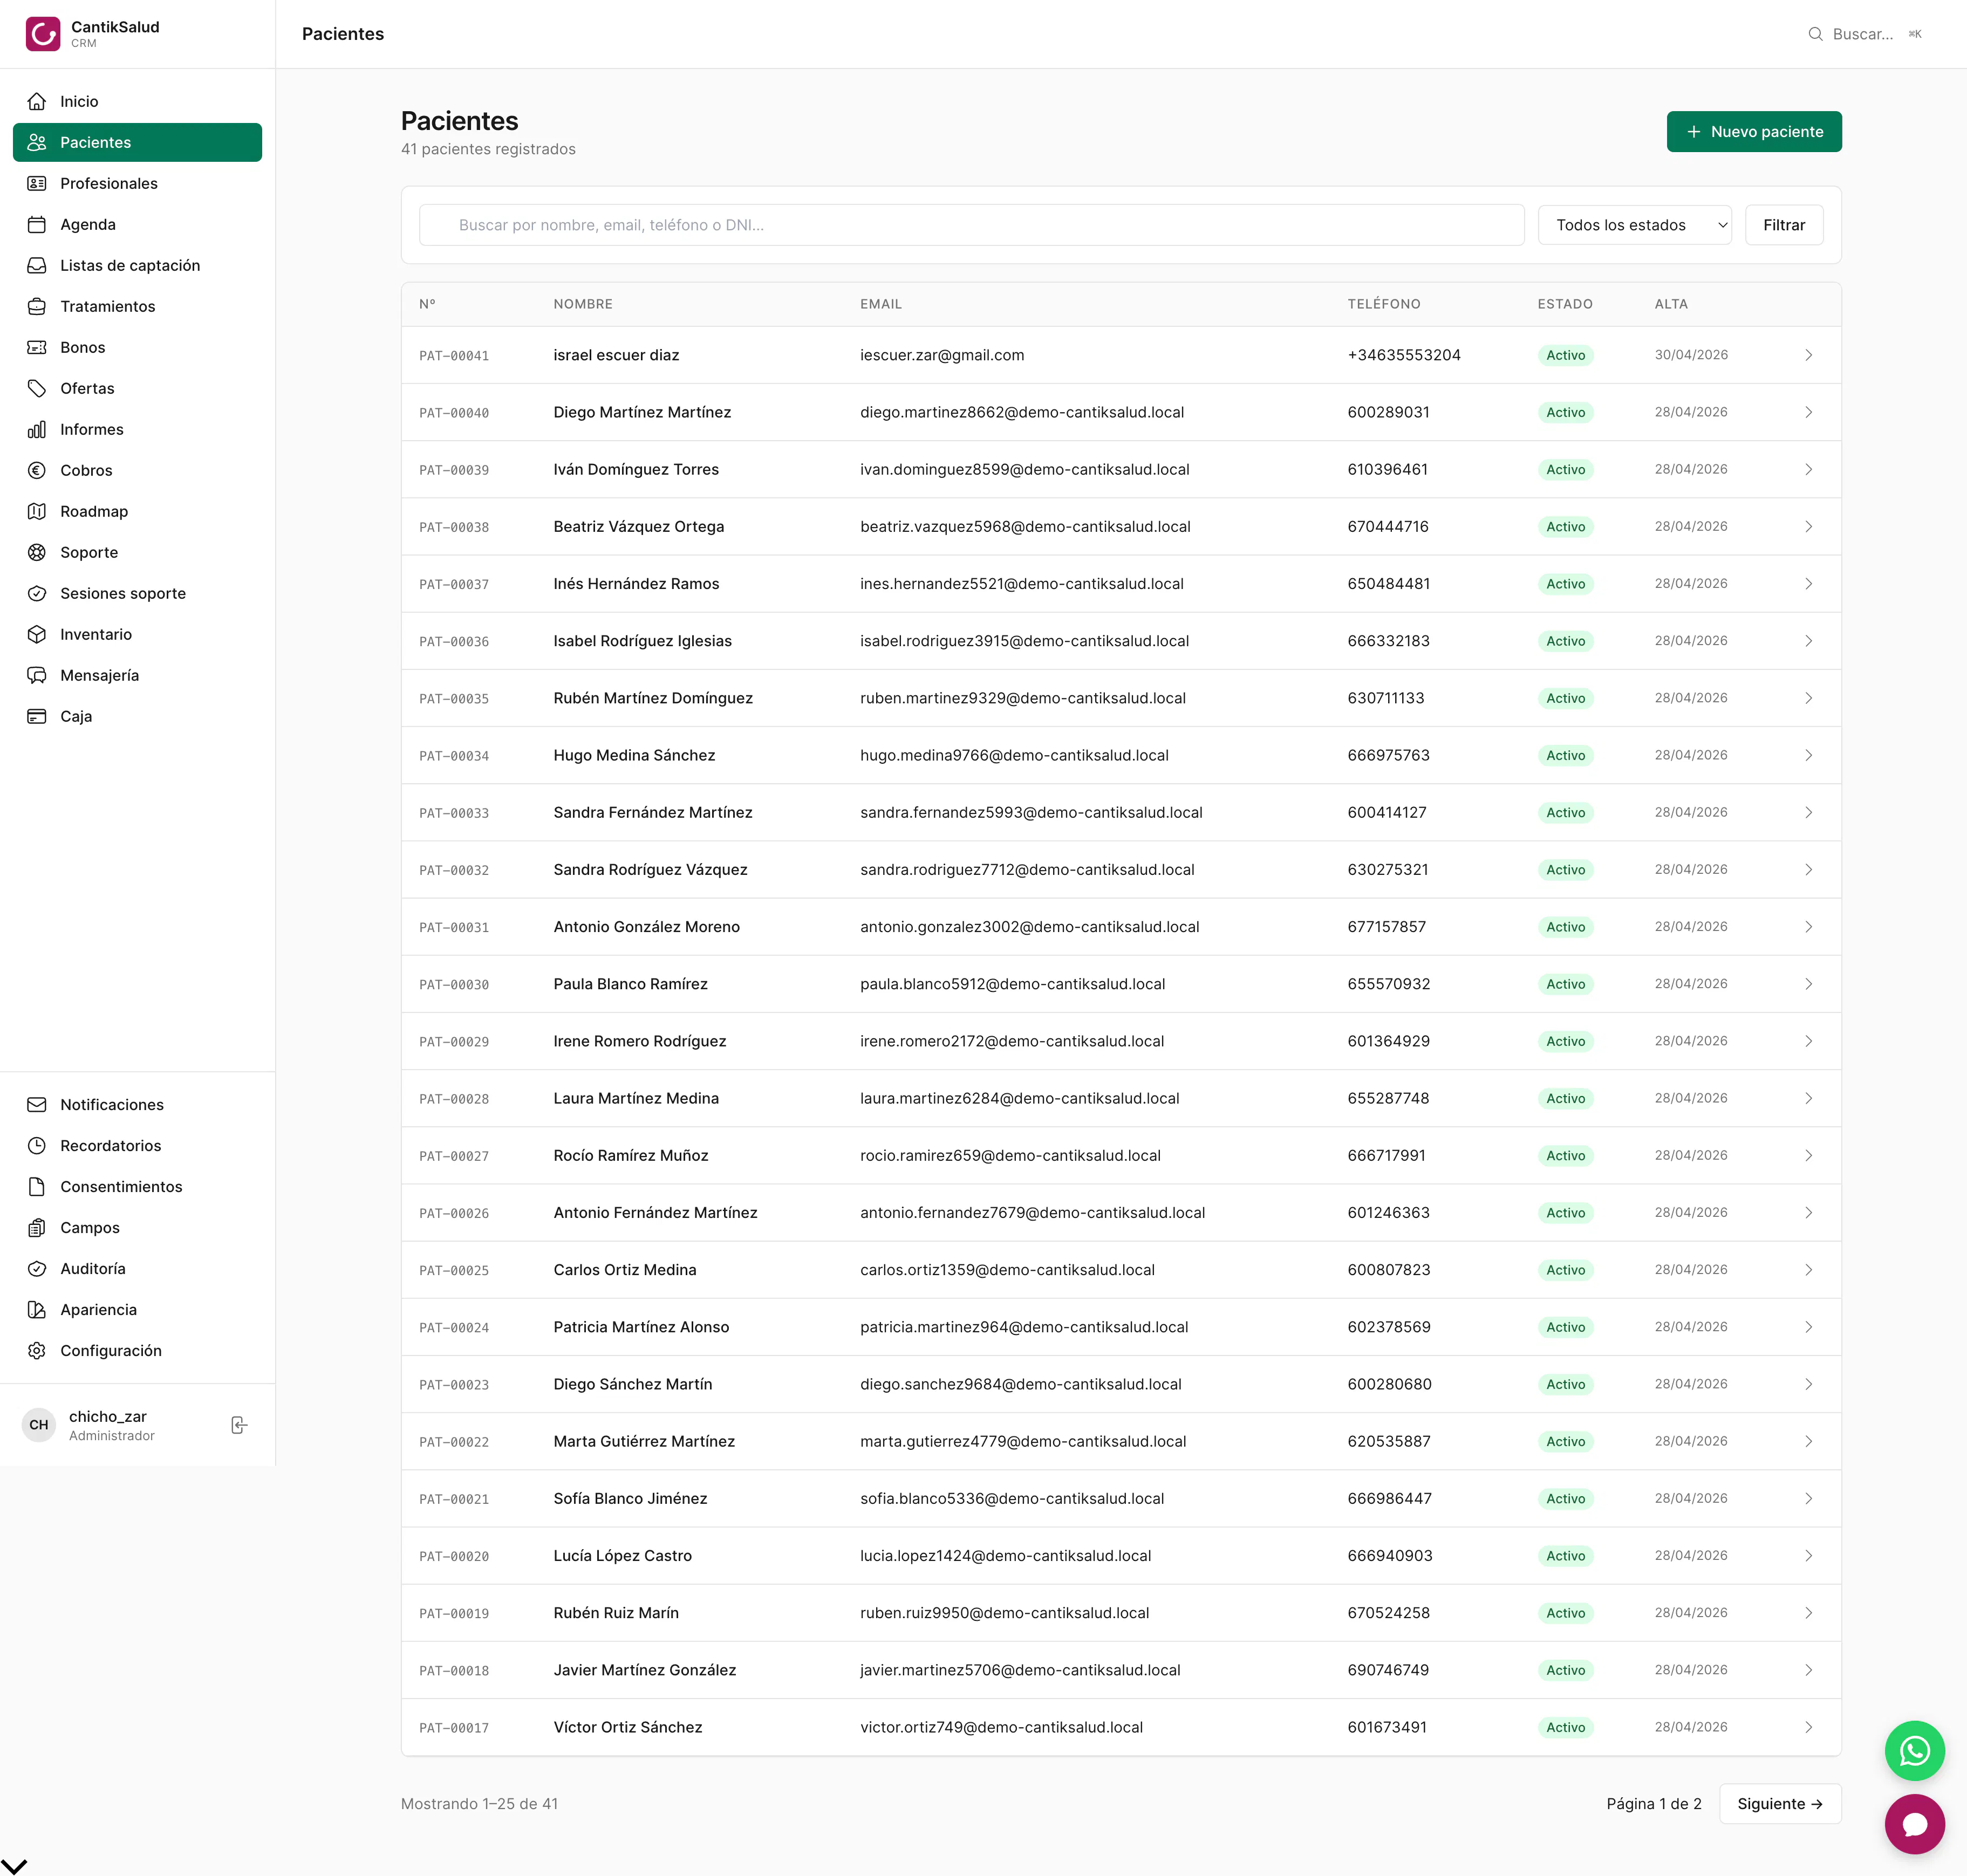This screenshot has width=1967, height=1876.
Task: Click the Agenda calendar icon
Action: pos(37,224)
